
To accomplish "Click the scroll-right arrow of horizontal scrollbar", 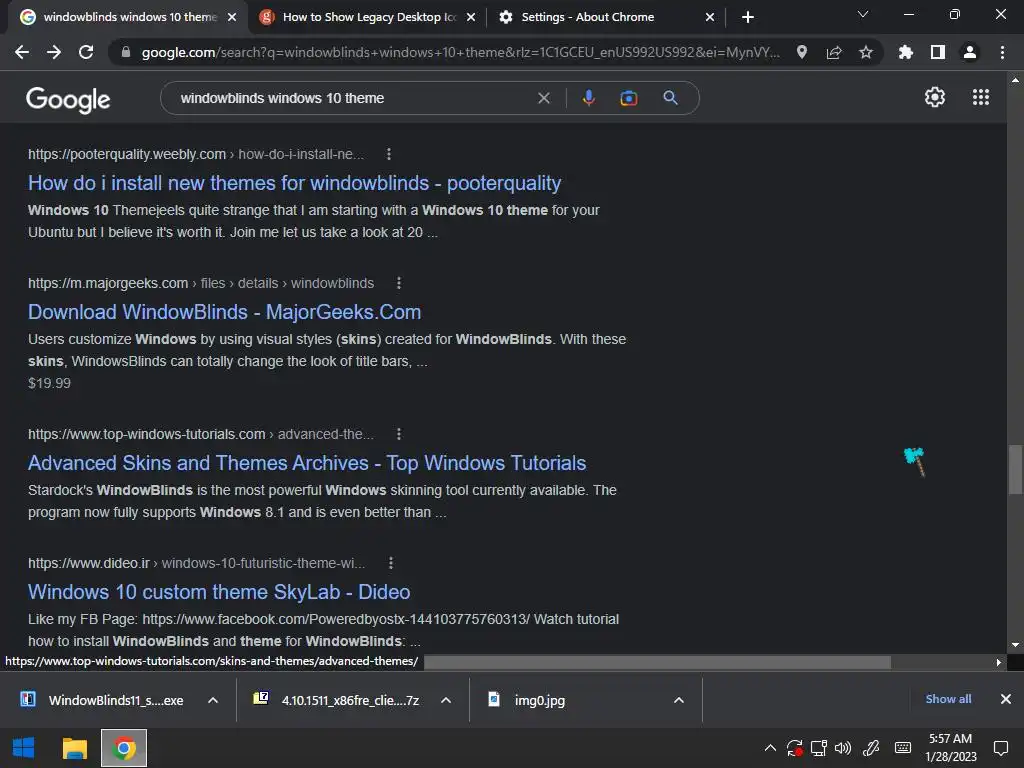I will [999, 662].
